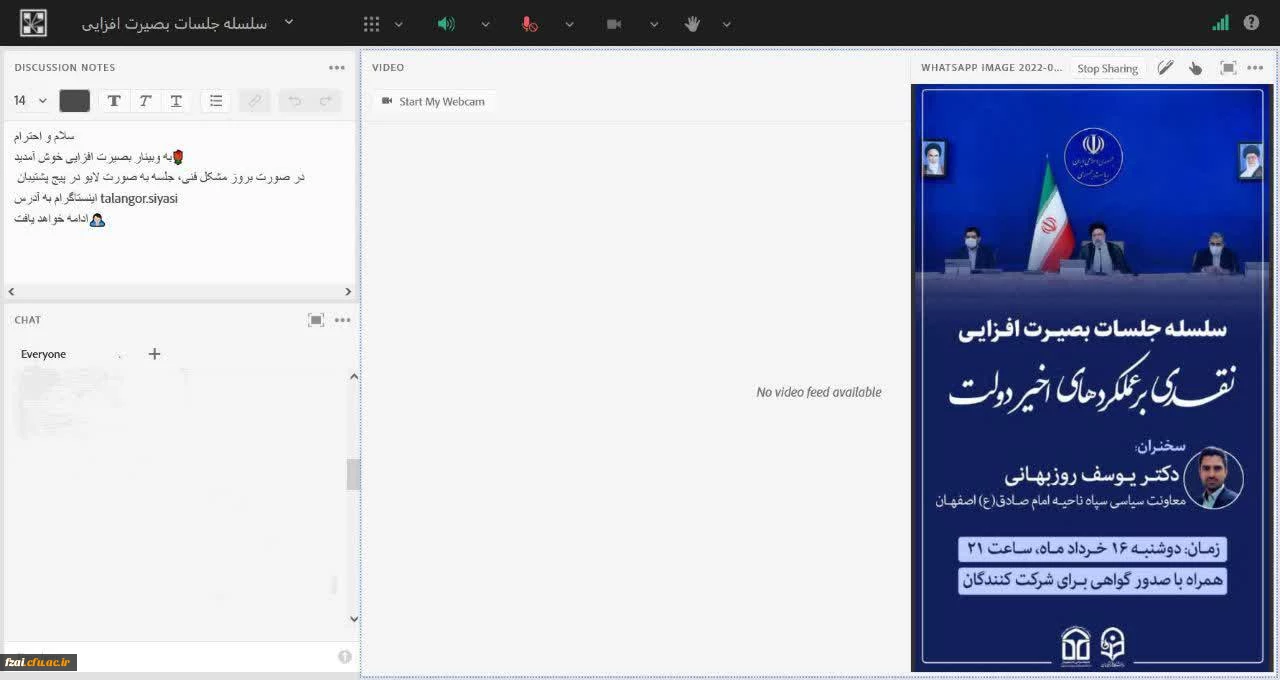This screenshot has width=1280, height=680.
Task: Select the draw pencil tool in share pod
Action: (x=1165, y=68)
